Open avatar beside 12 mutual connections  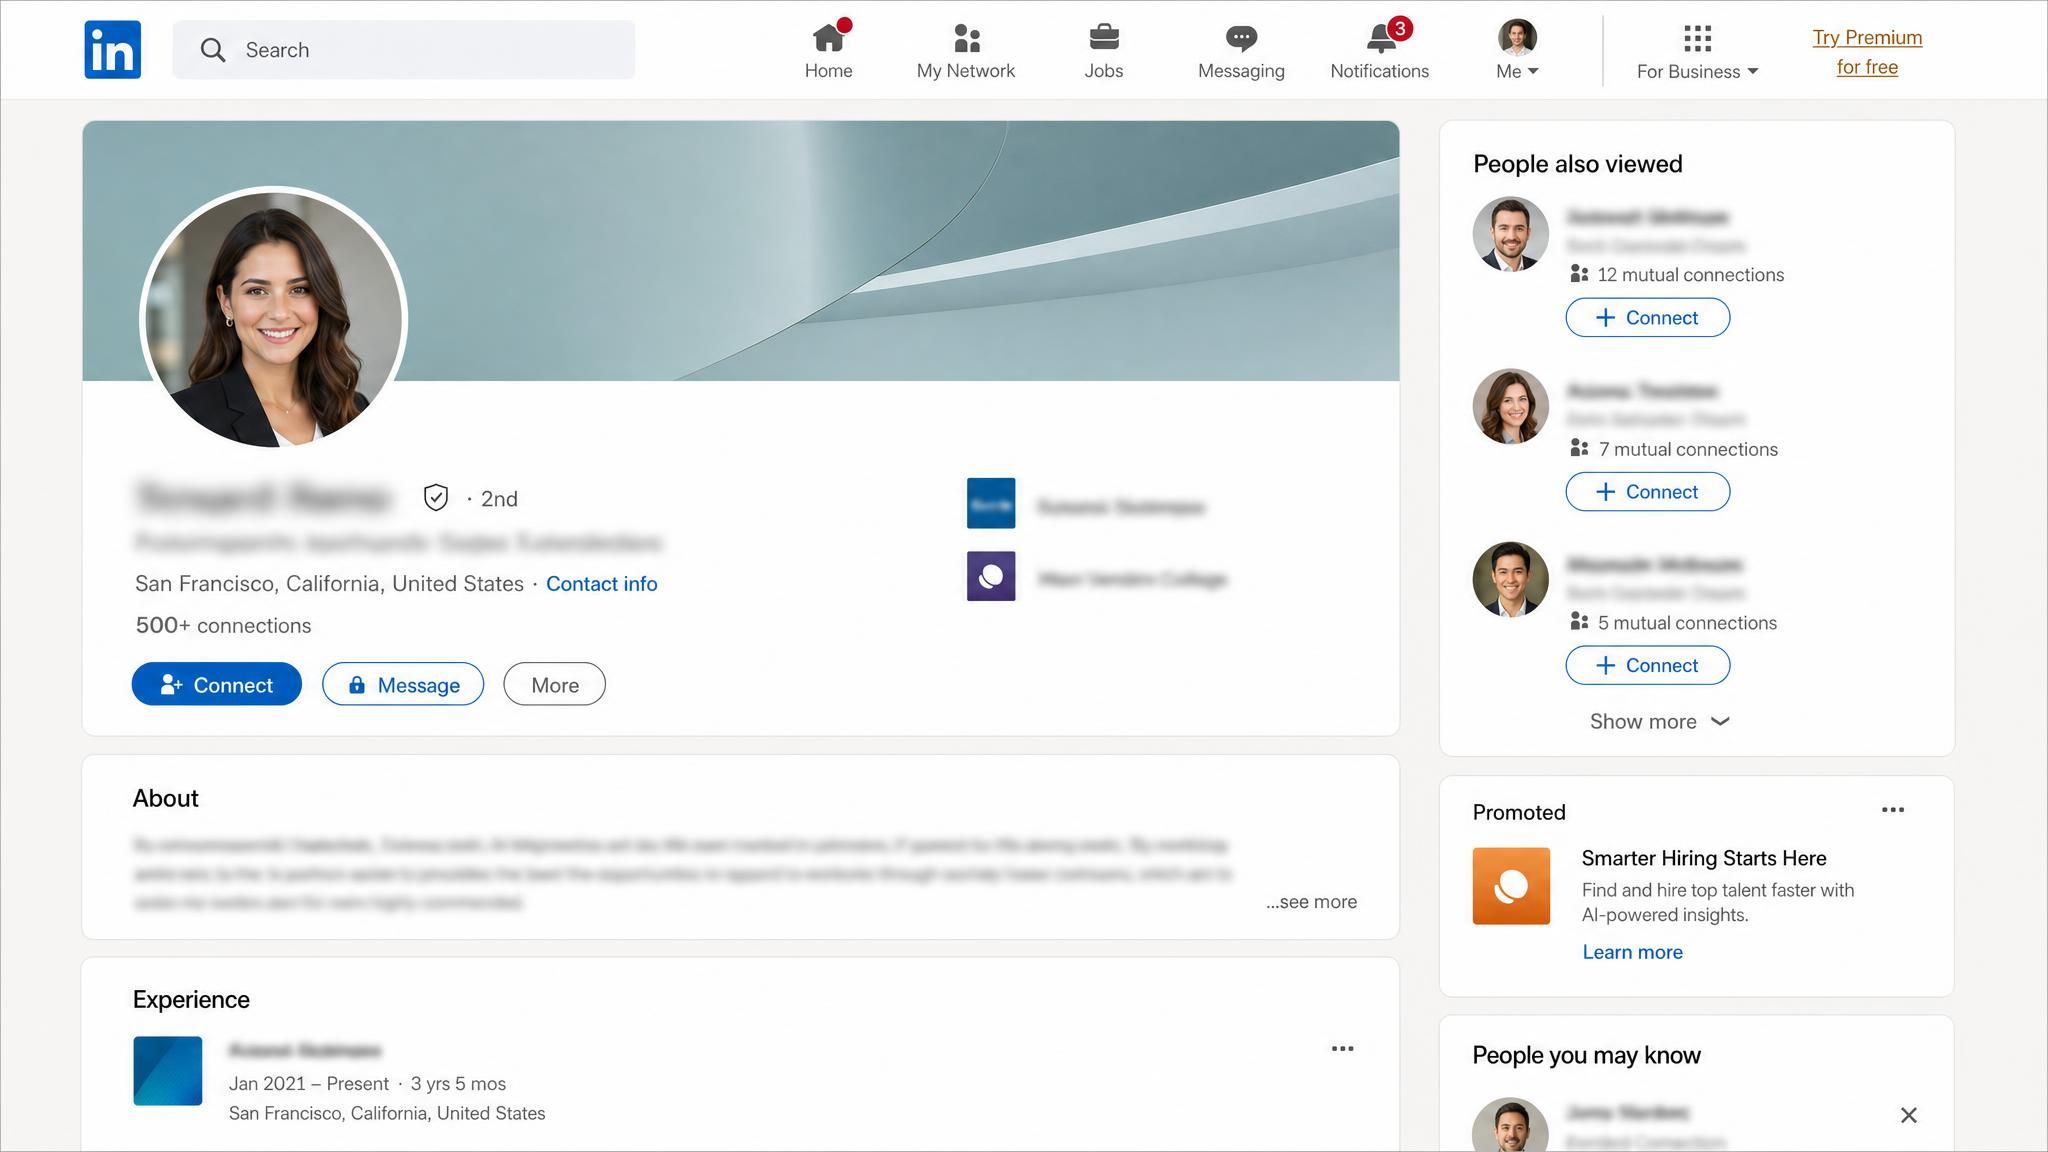tap(1510, 234)
